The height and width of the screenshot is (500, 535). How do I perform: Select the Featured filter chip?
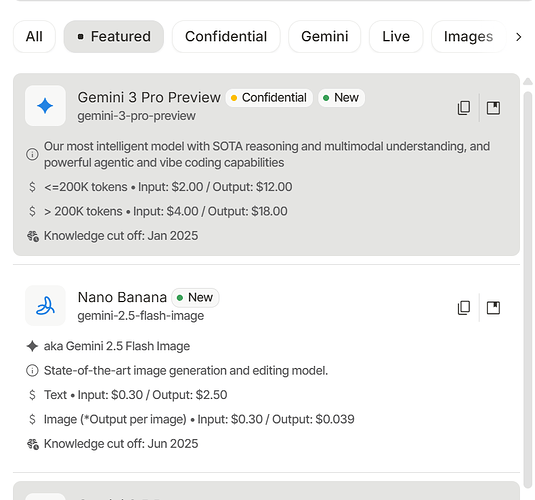pos(114,37)
